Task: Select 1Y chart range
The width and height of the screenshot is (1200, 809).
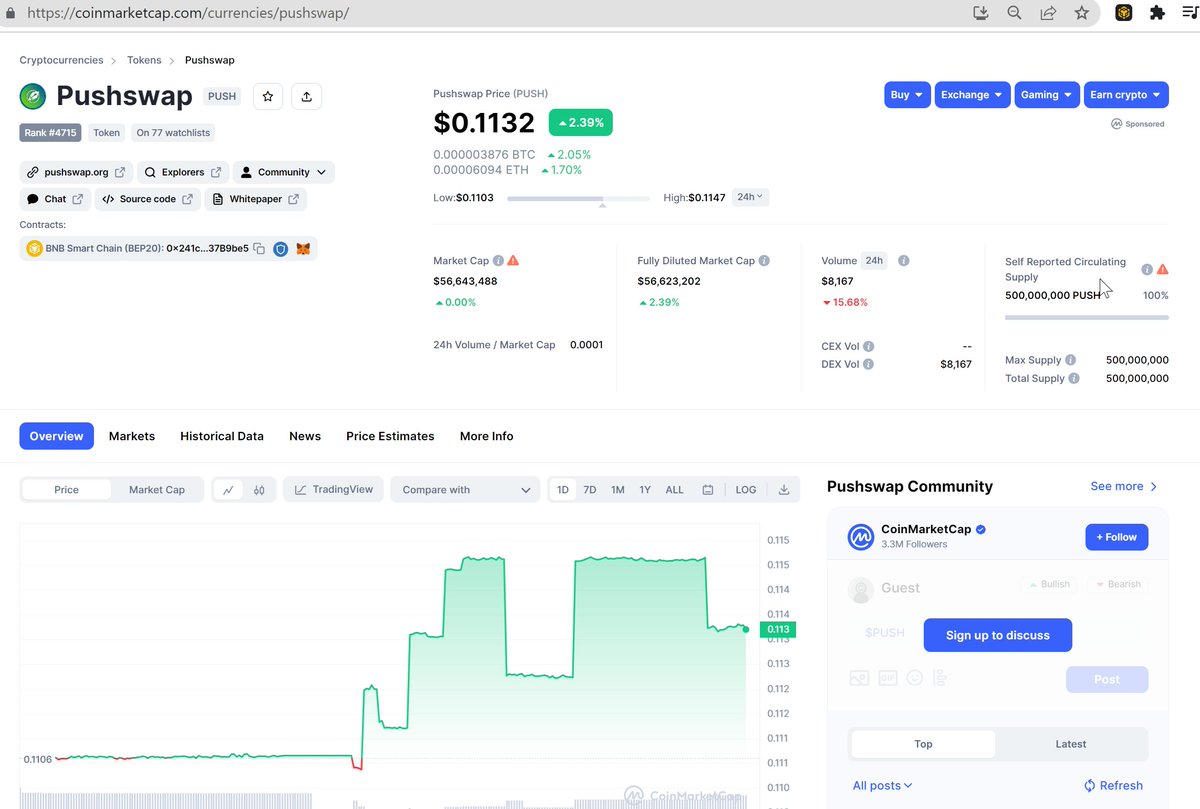Action: [x=645, y=490]
